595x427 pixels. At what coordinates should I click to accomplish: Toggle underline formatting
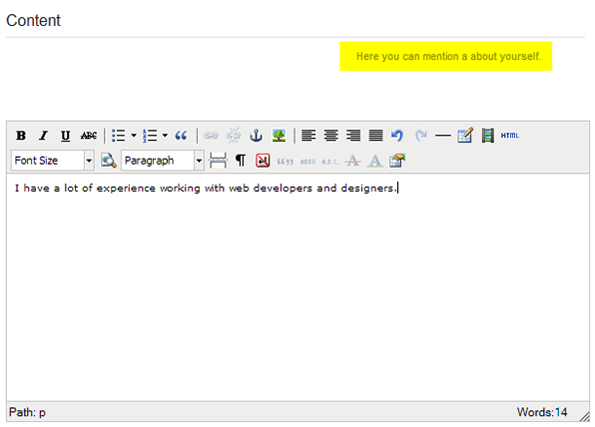pos(66,136)
